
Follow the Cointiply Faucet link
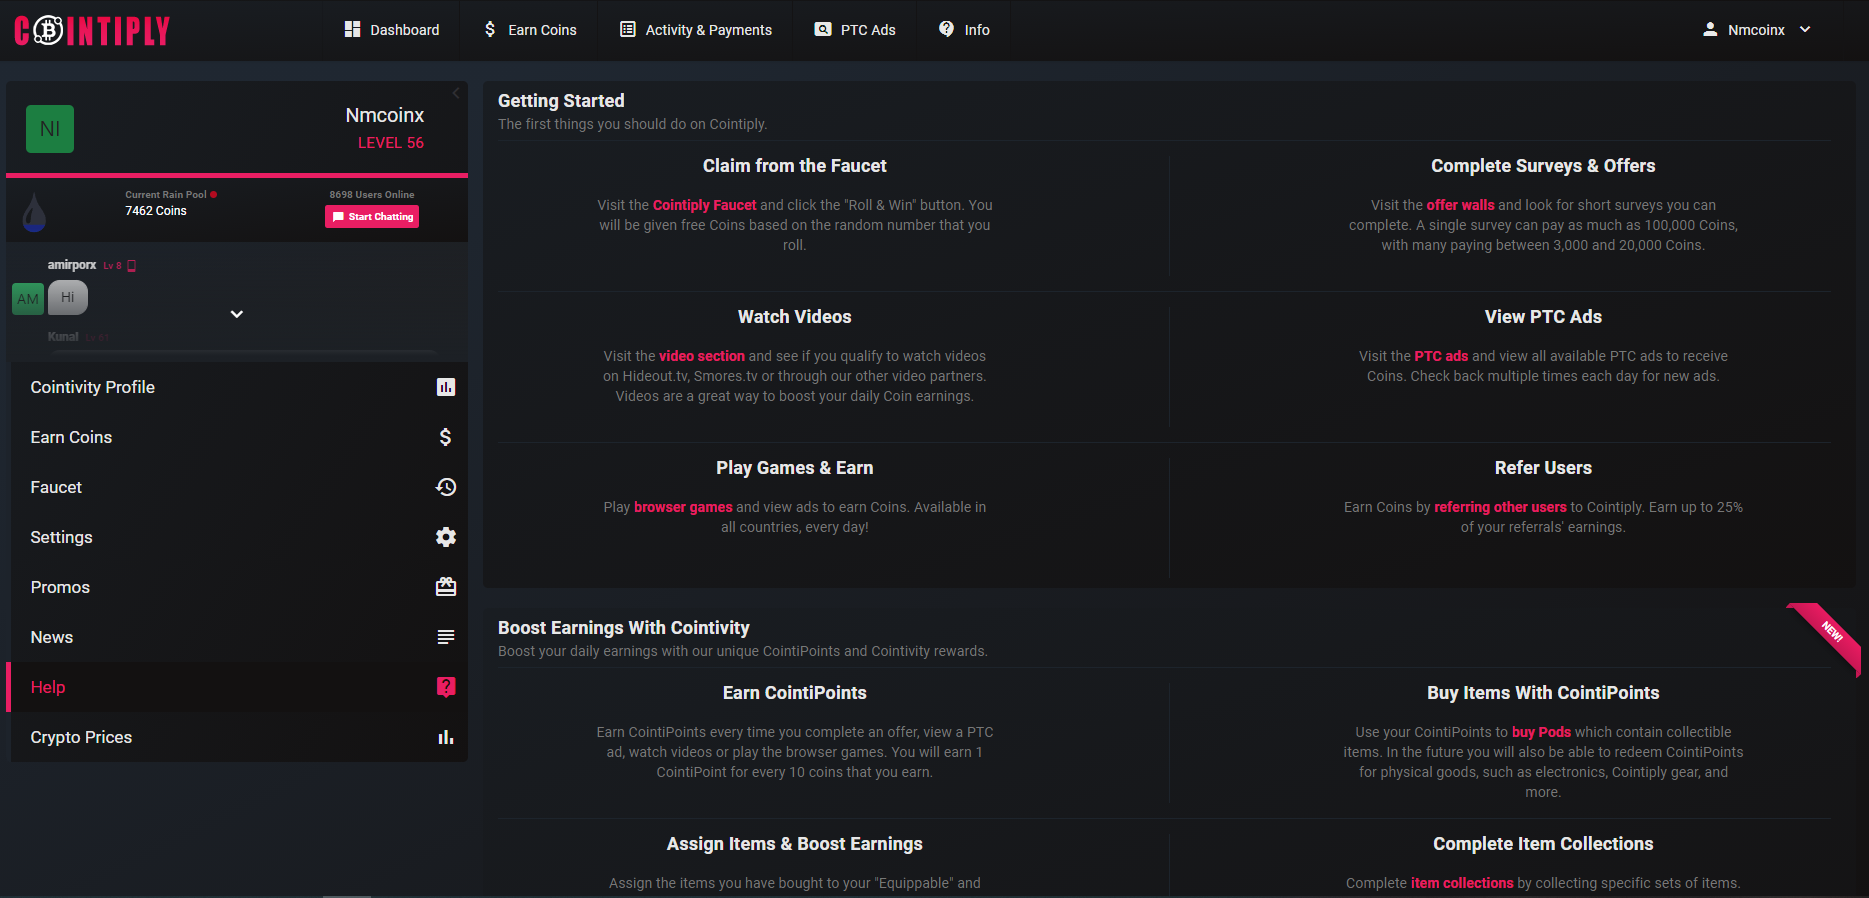click(705, 205)
